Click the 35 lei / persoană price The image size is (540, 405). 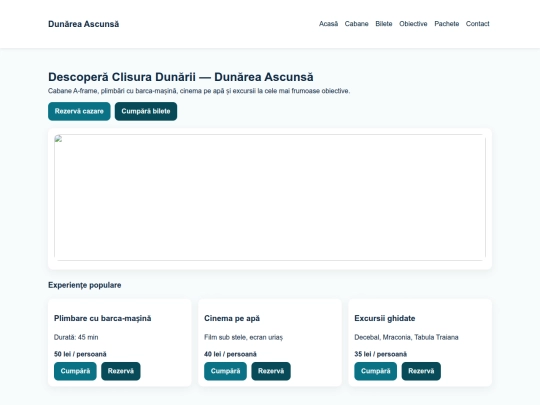pyautogui.click(x=381, y=354)
